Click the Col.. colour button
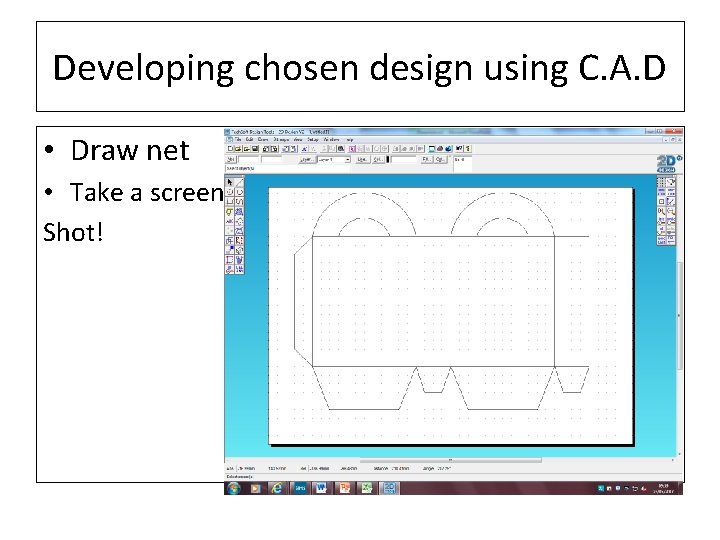Screen dimensions: 720x540 coord(378,160)
